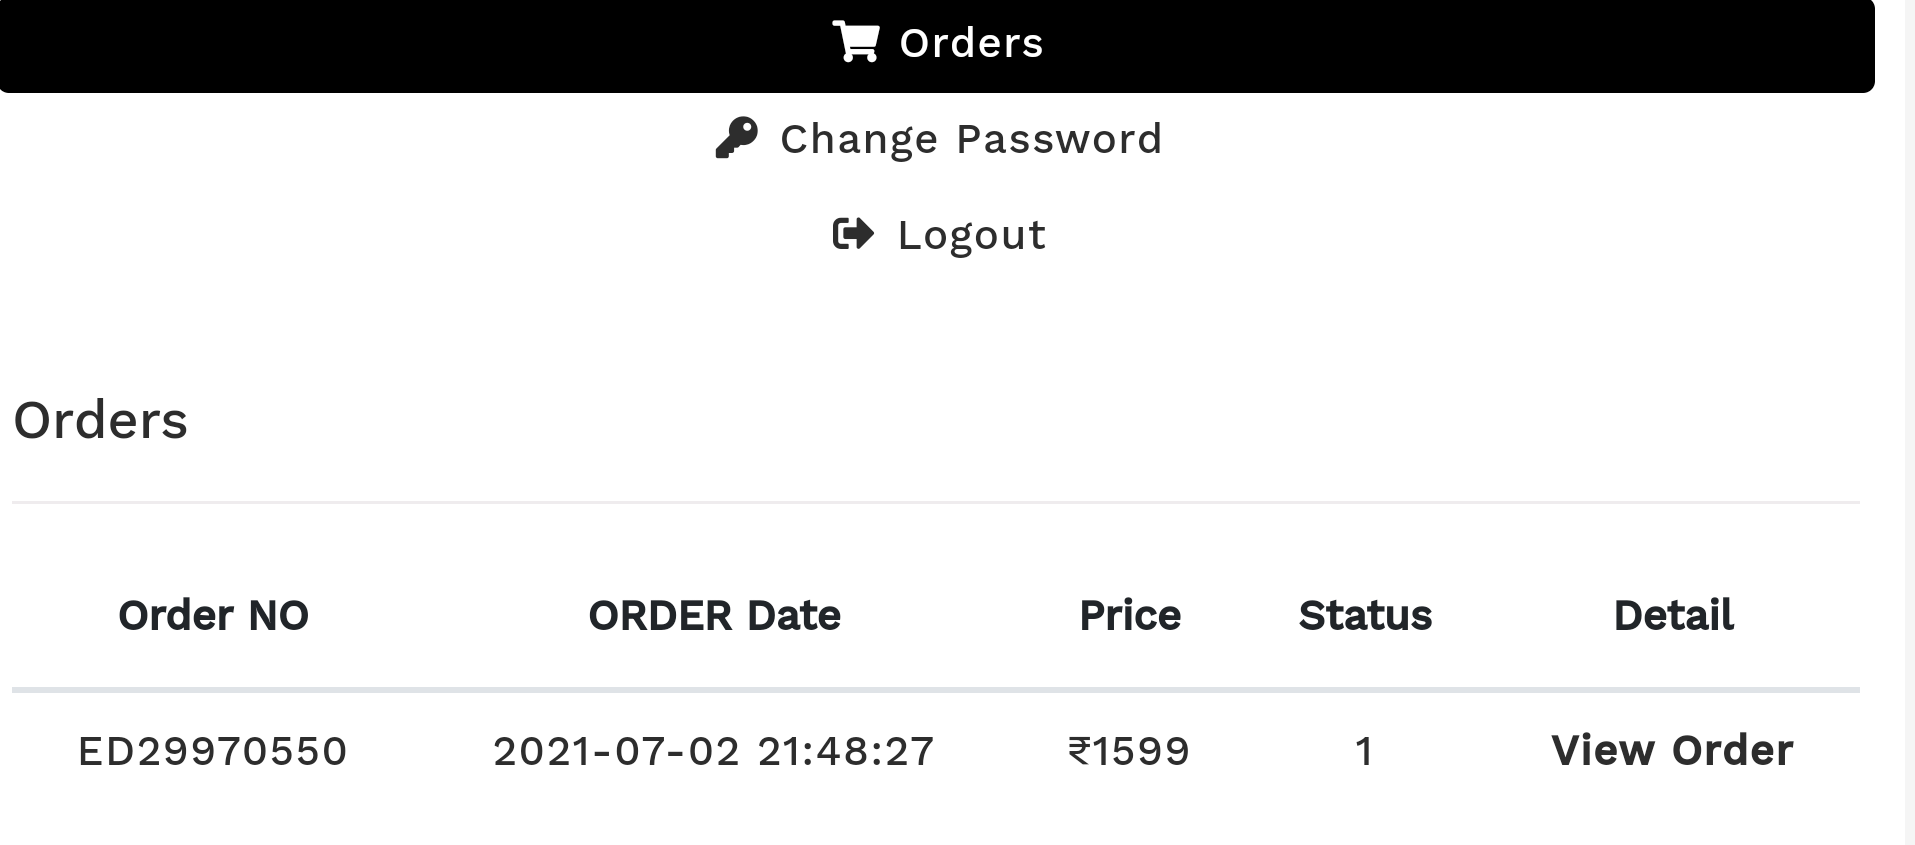
Task: Click the status value 1
Action: click(1364, 751)
